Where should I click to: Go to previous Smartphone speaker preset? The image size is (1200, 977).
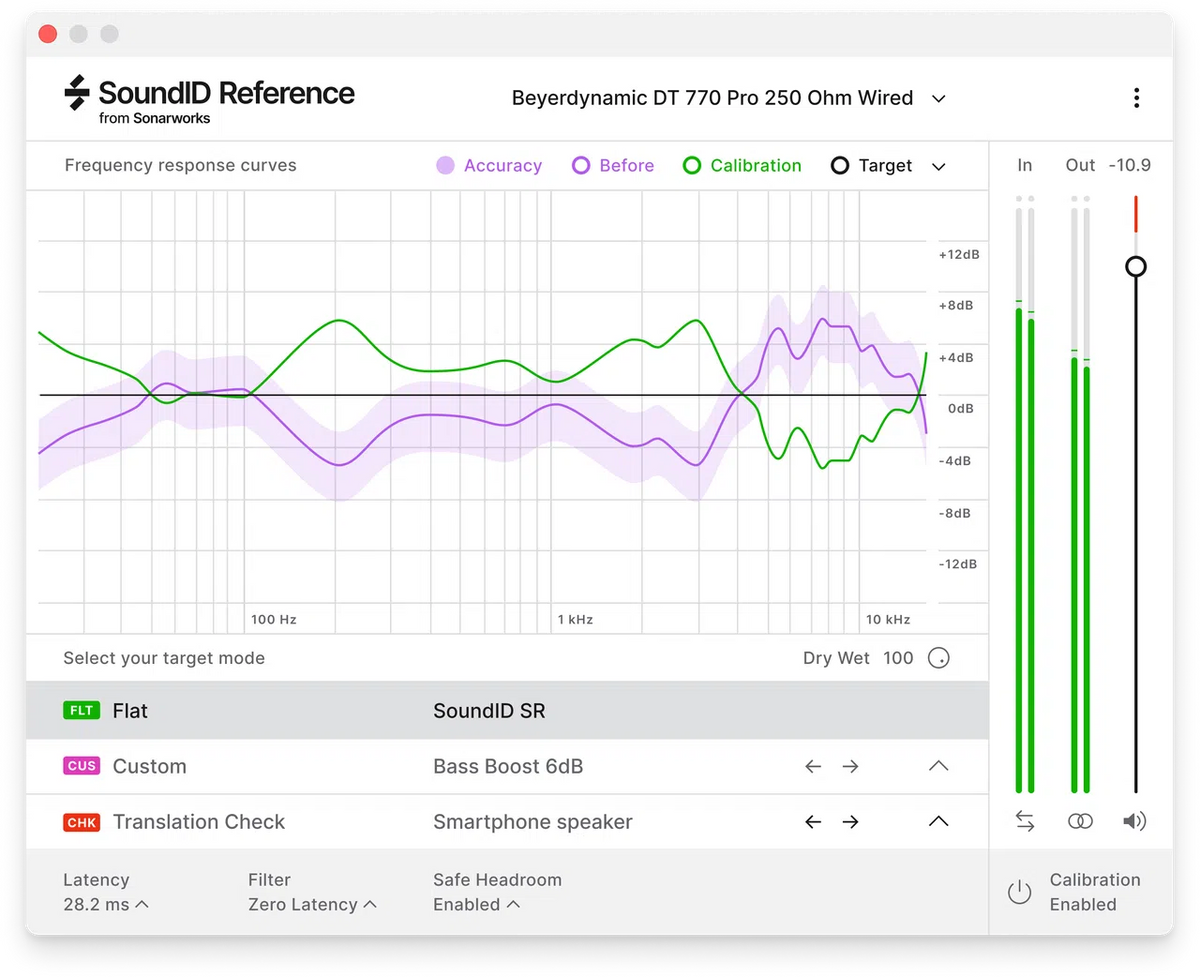[811, 821]
